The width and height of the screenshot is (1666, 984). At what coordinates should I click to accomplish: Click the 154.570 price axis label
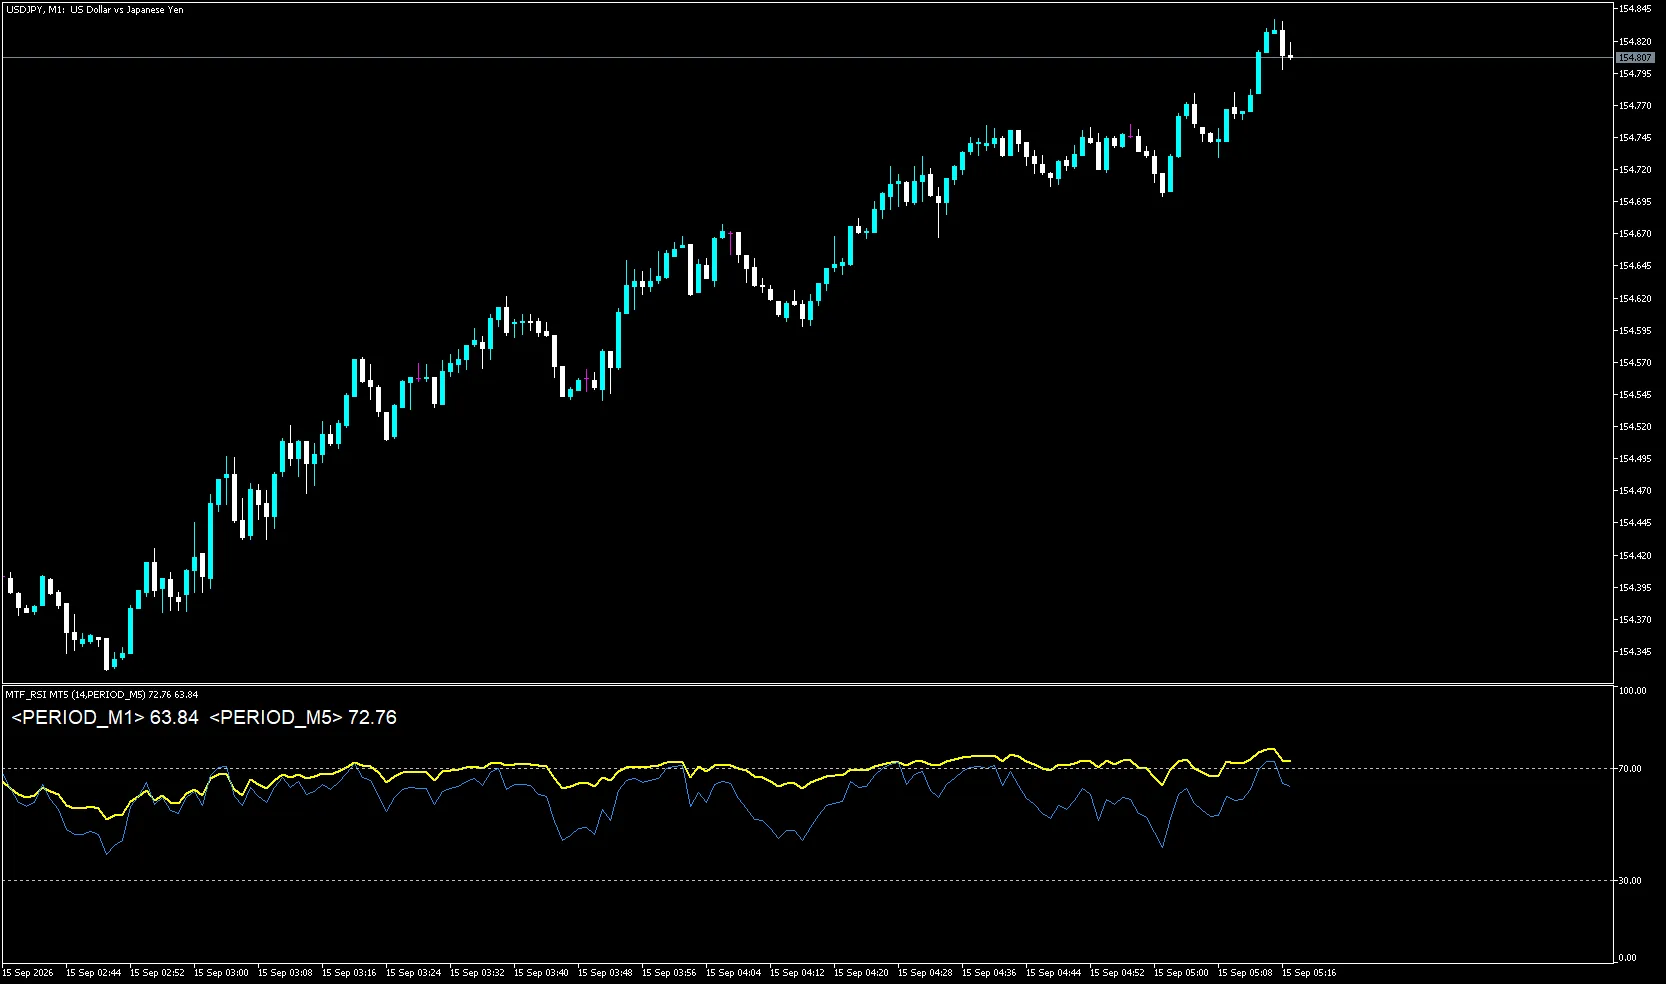[x=1635, y=363]
